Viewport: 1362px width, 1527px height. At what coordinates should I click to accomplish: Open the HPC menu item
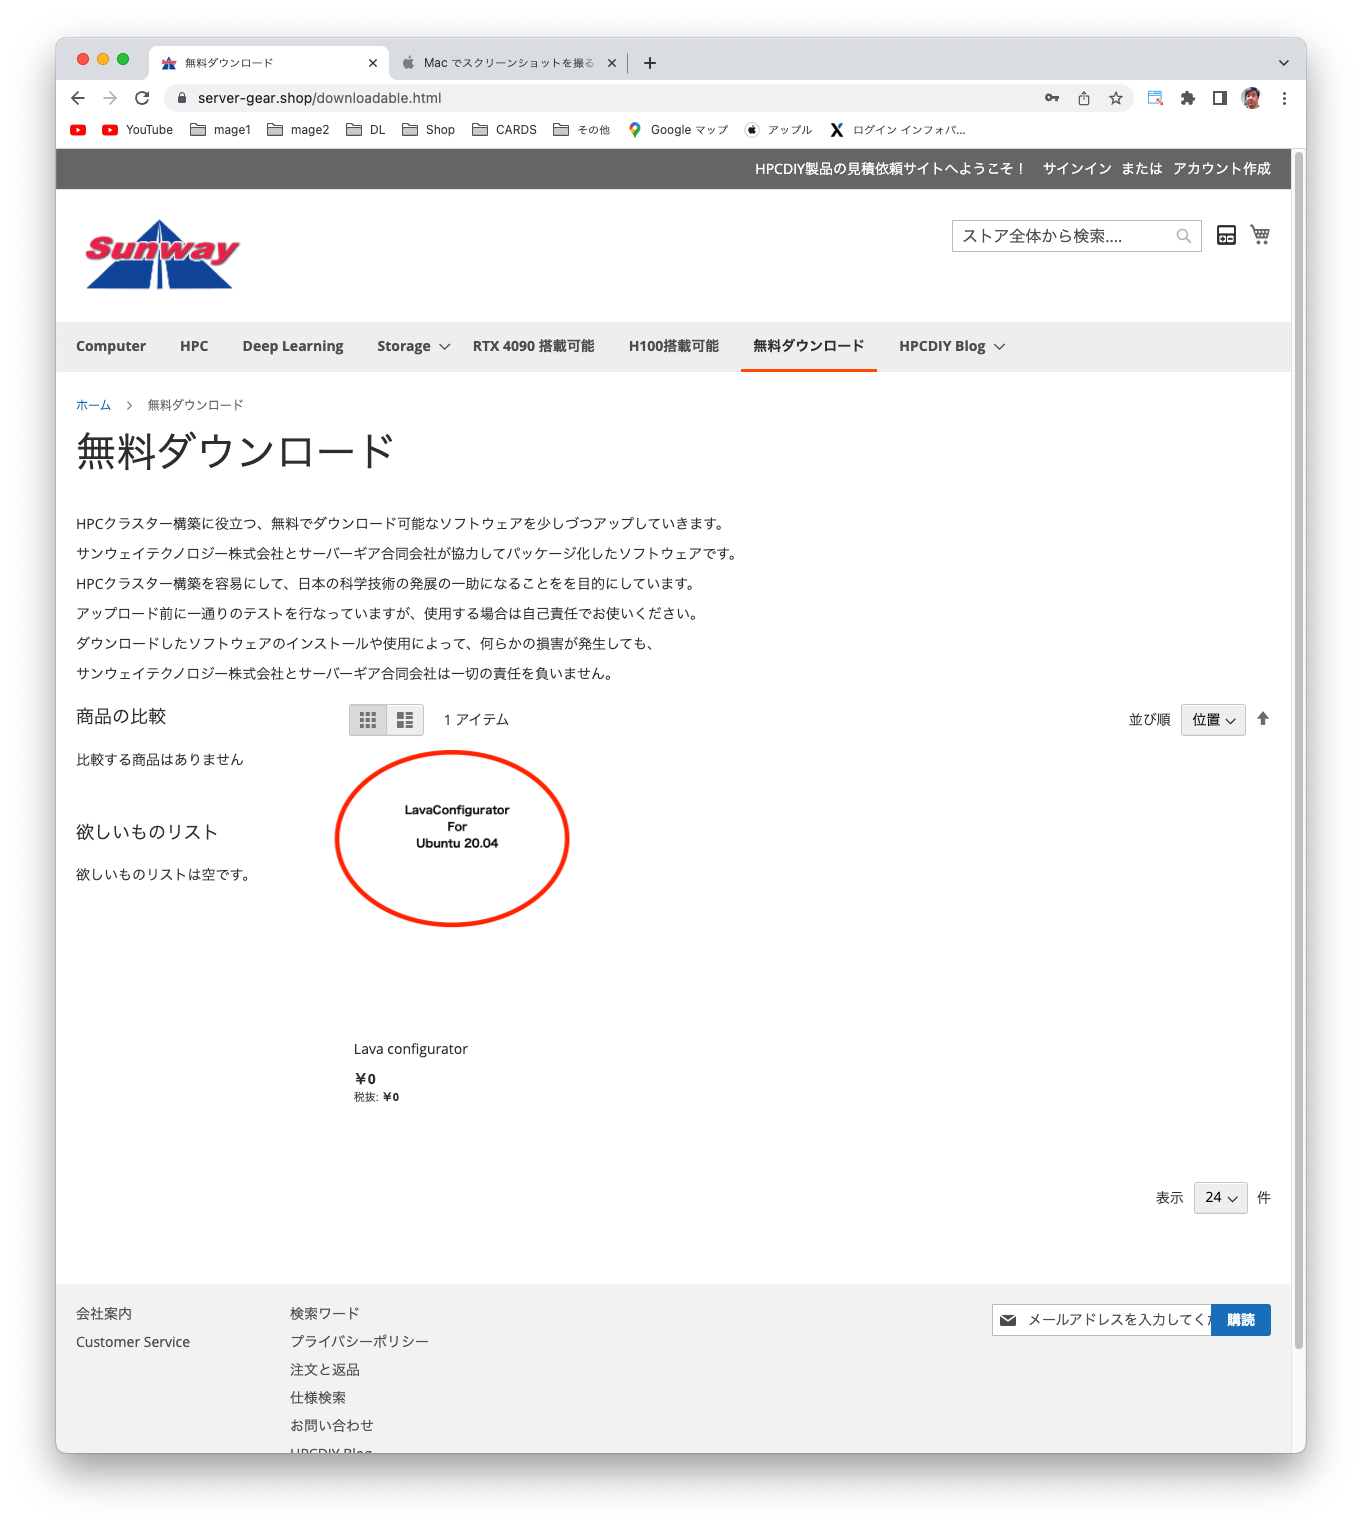tap(194, 346)
